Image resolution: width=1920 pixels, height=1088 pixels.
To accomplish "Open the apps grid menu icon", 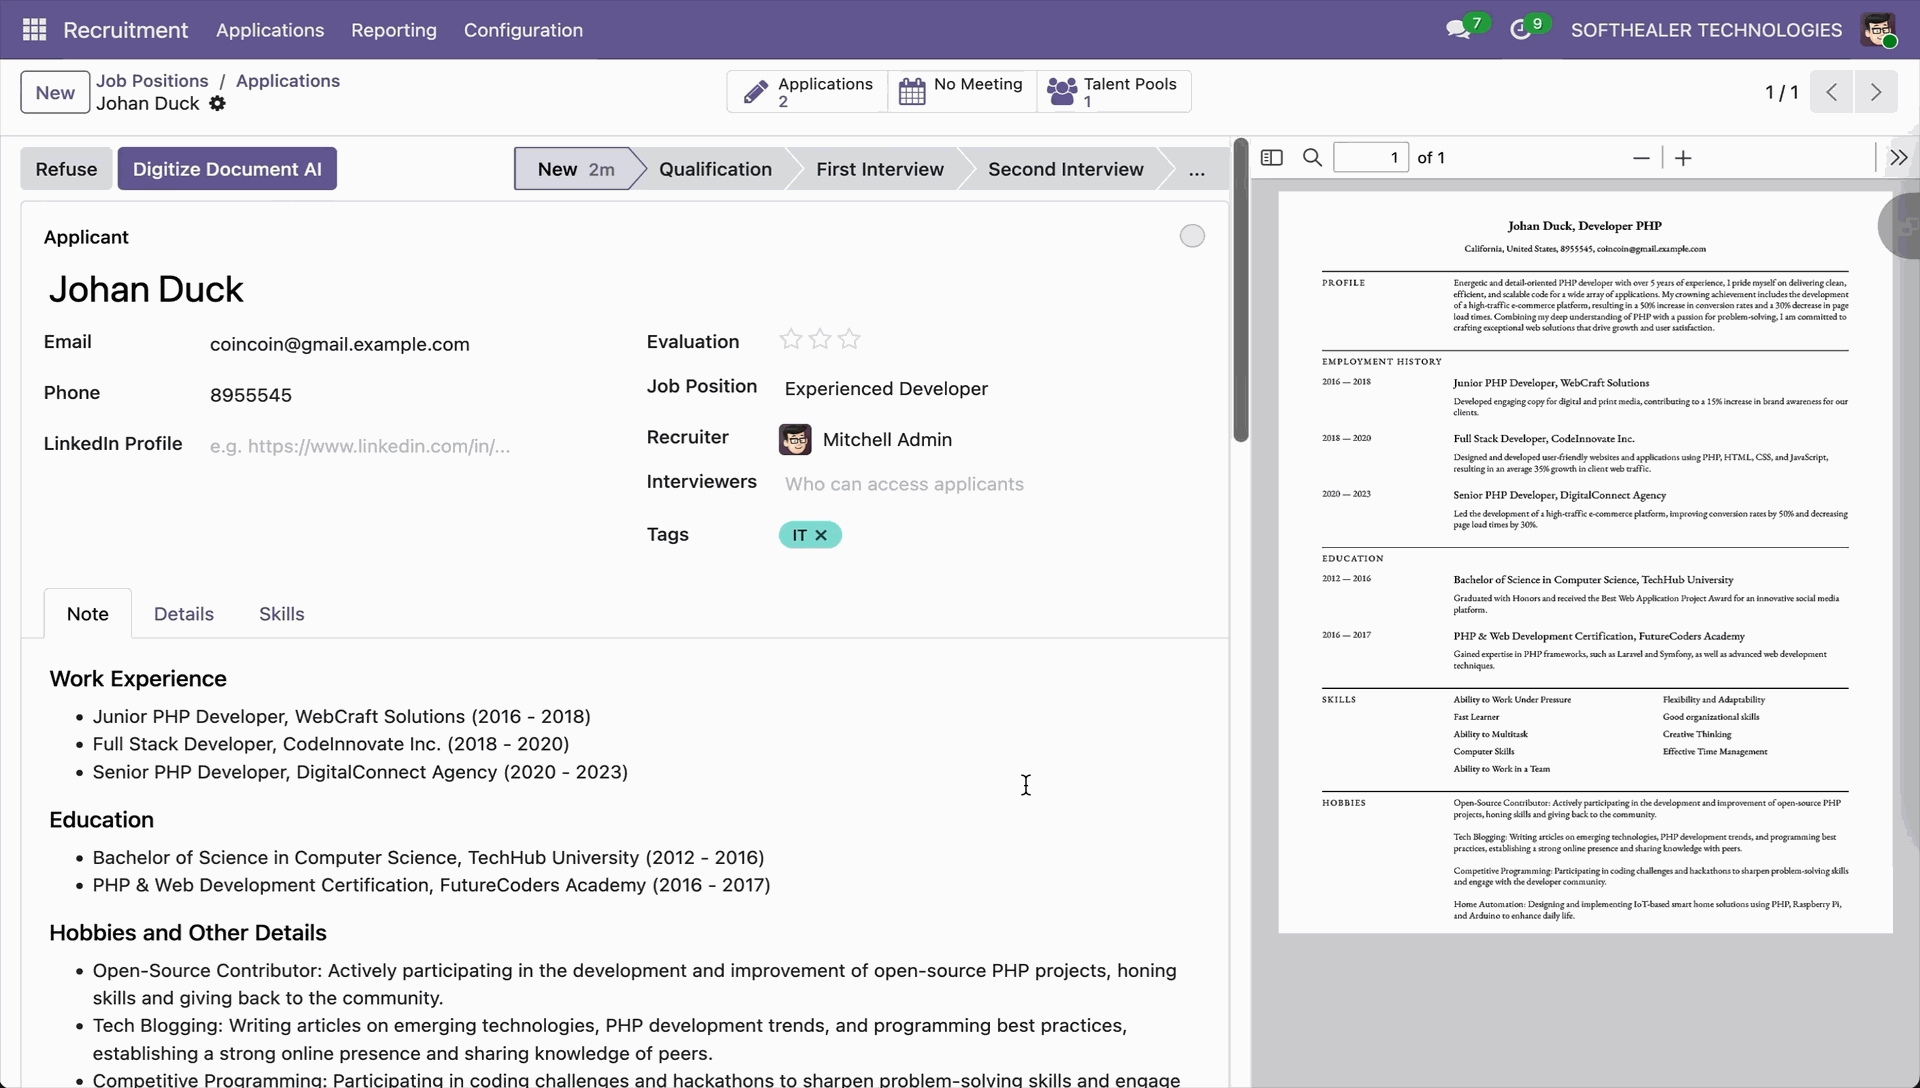I will click(x=34, y=30).
